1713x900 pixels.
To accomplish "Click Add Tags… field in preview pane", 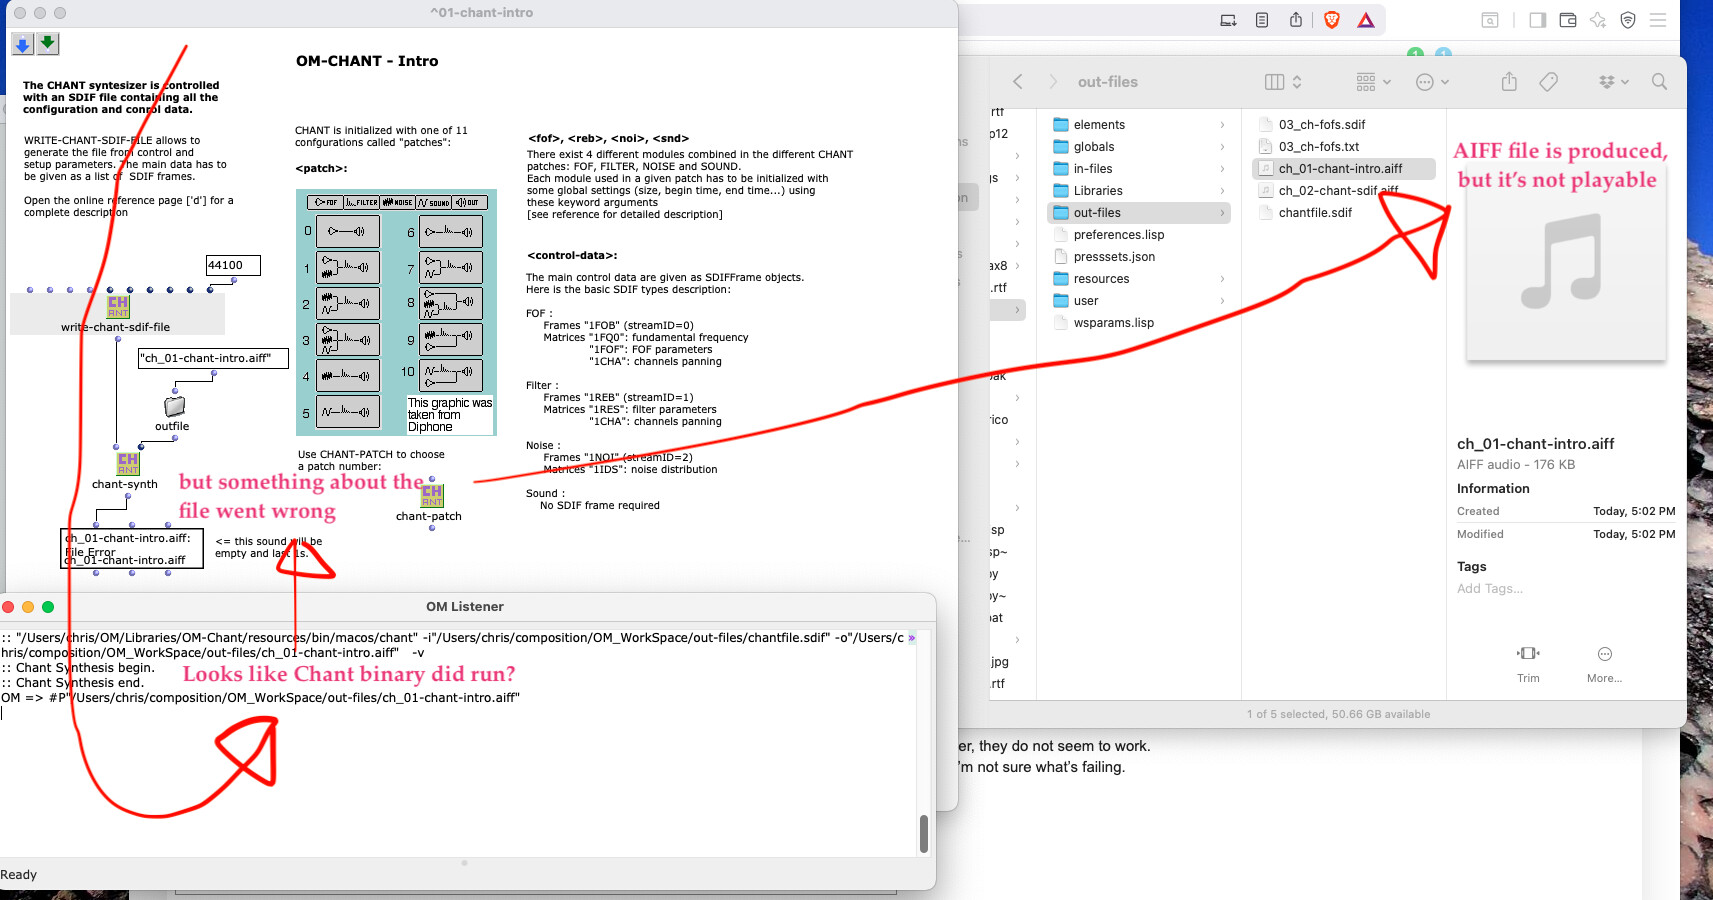I will coord(1490,589).
